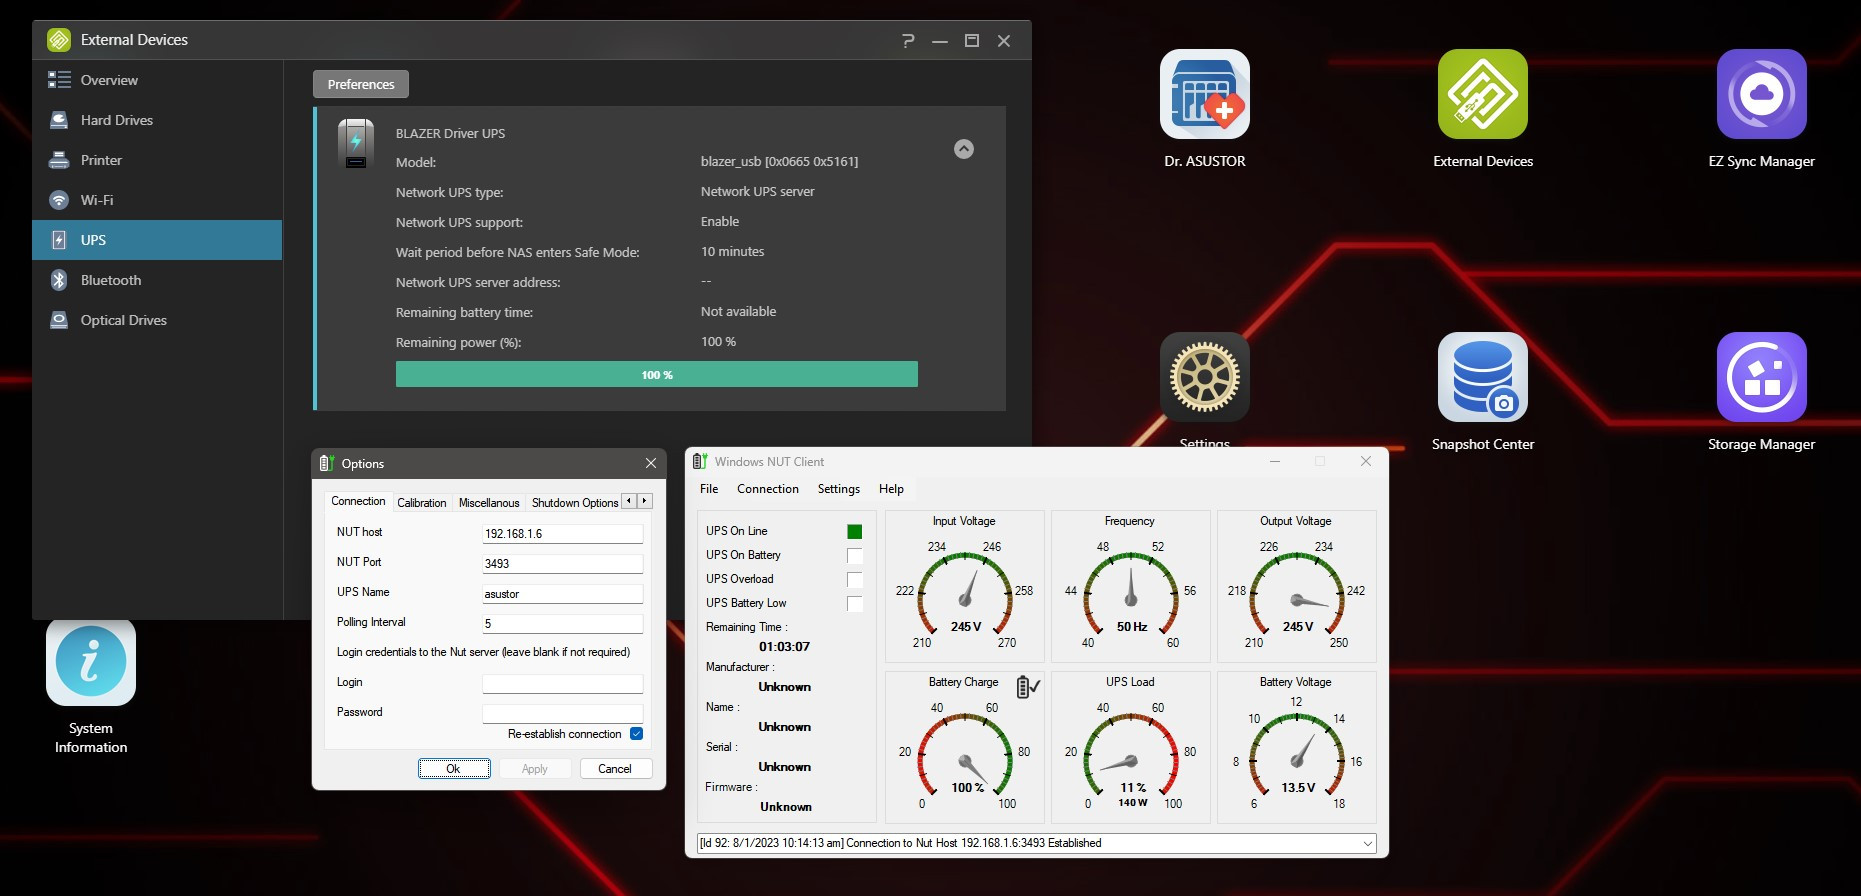Click the help question mark in External Devices
1861x896 pixels.
[x=908, y=41]
